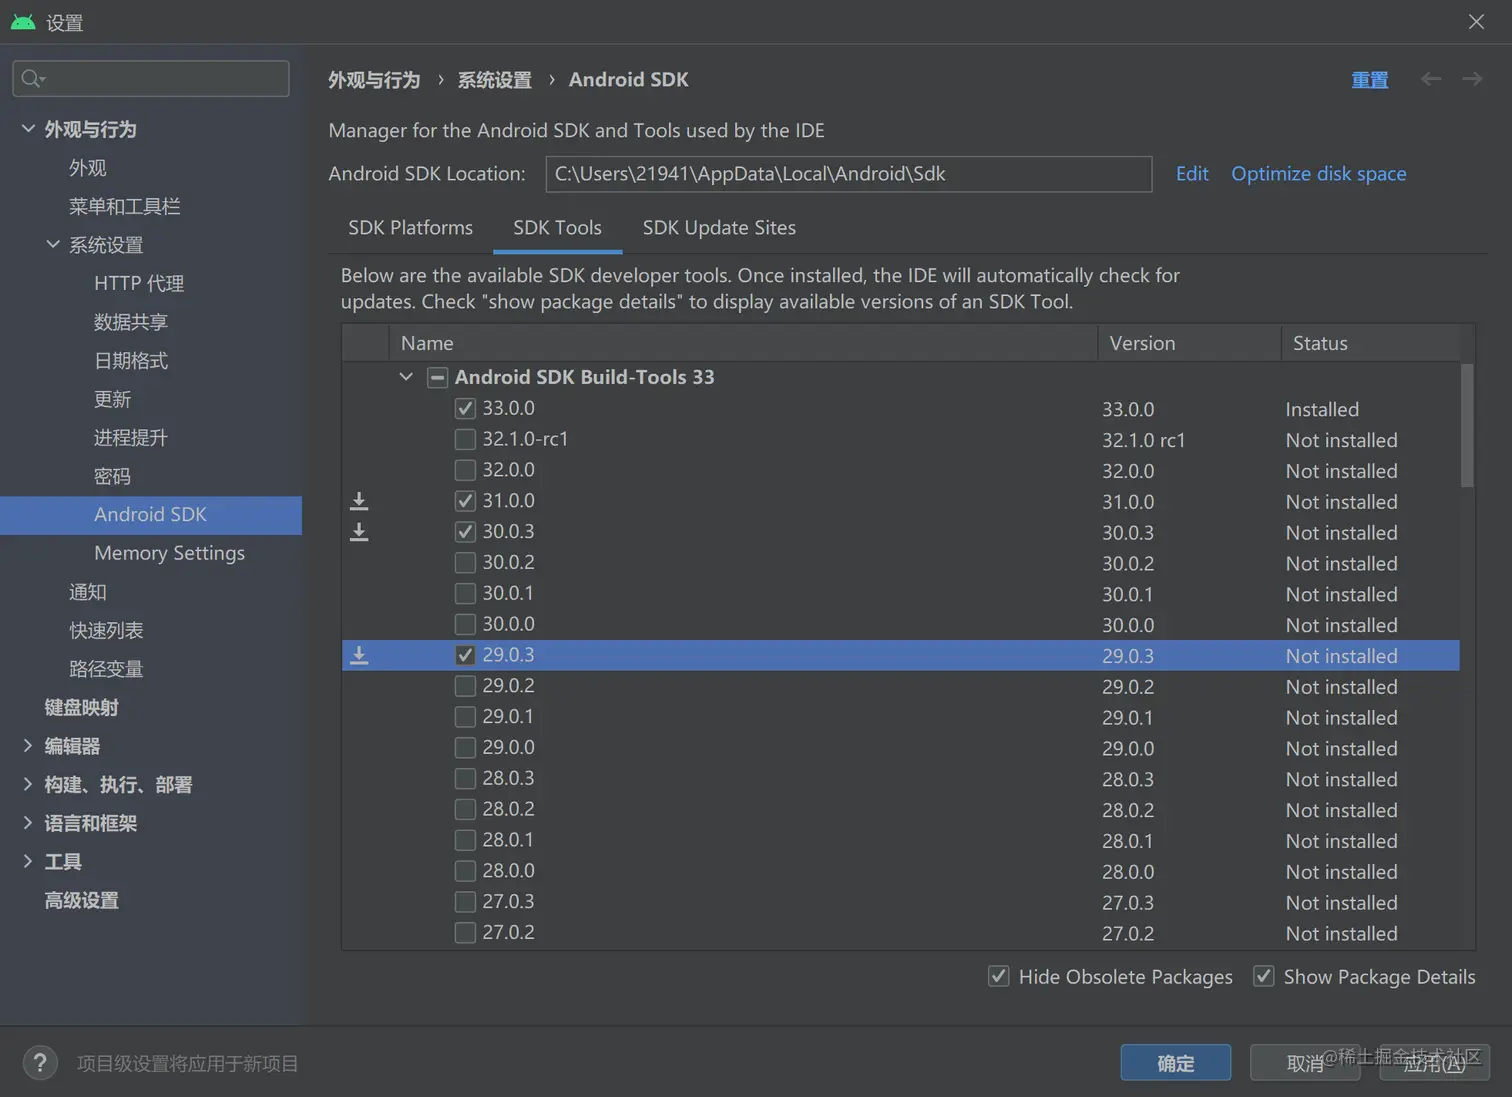Expand the 编辑器 settings section
Image resolution: width=1512 pixels, height=1097 pixels.
pyautogui.click(x=28, y=746)
